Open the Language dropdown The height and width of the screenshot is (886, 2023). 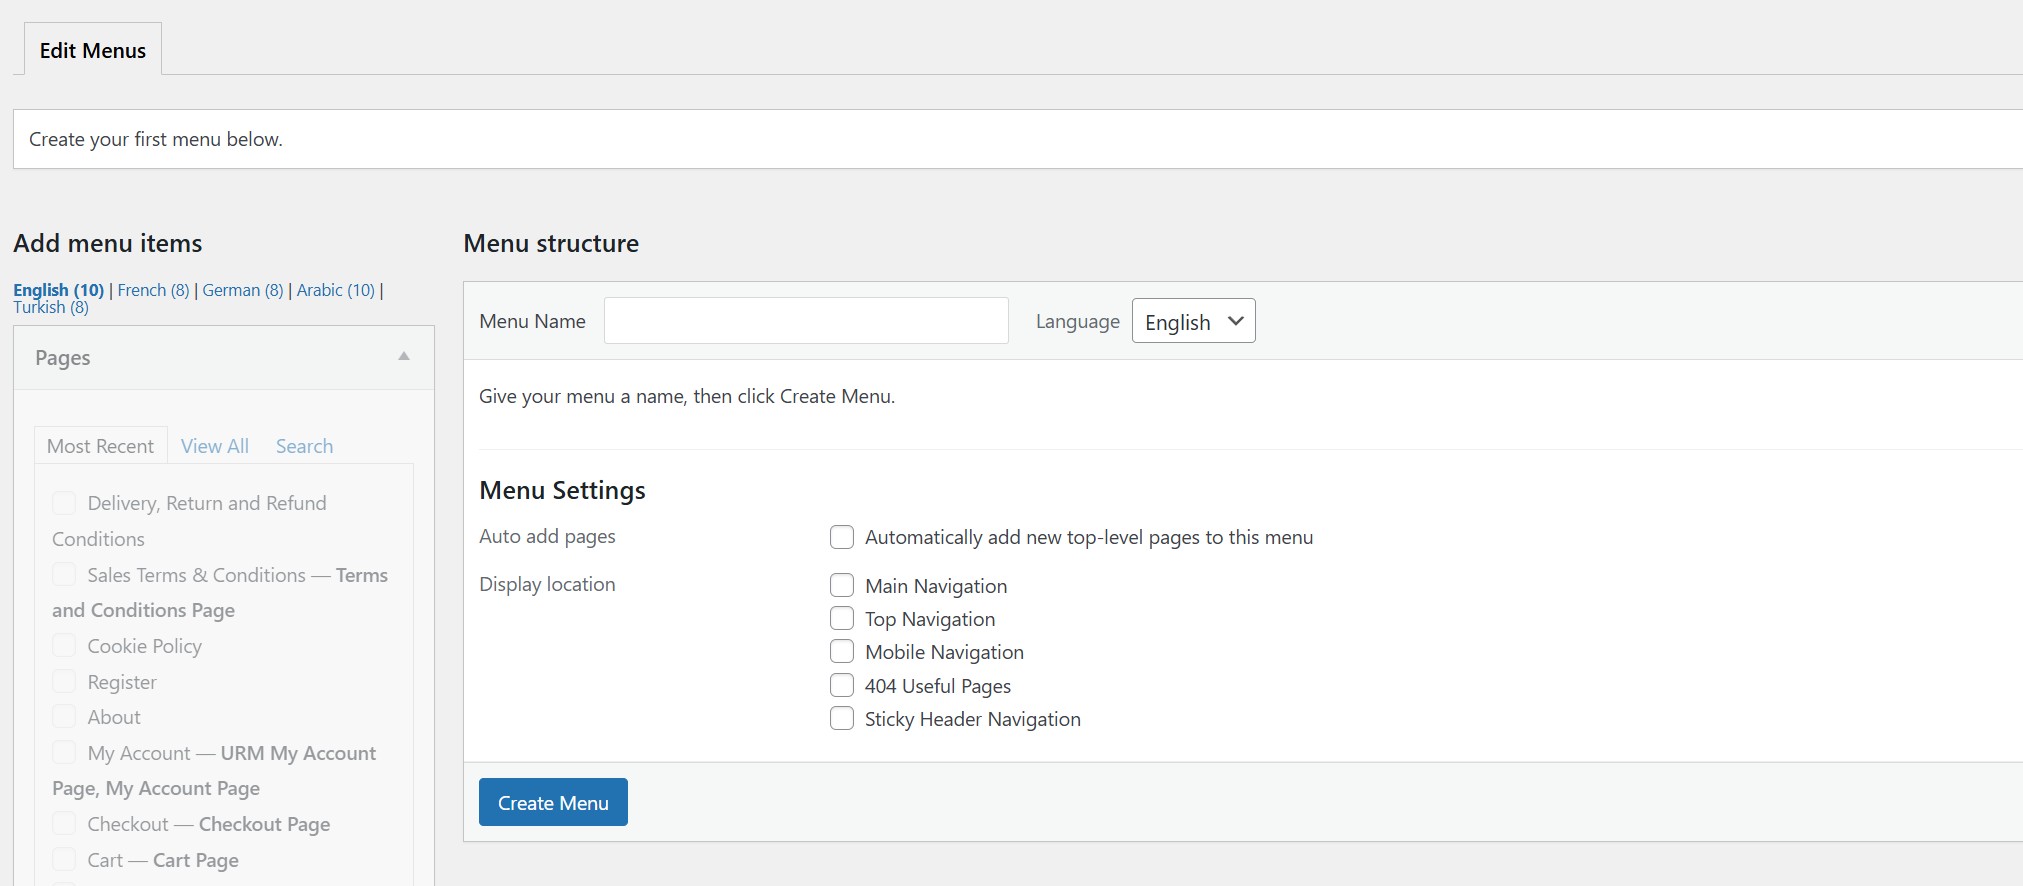coord(1193,321)
